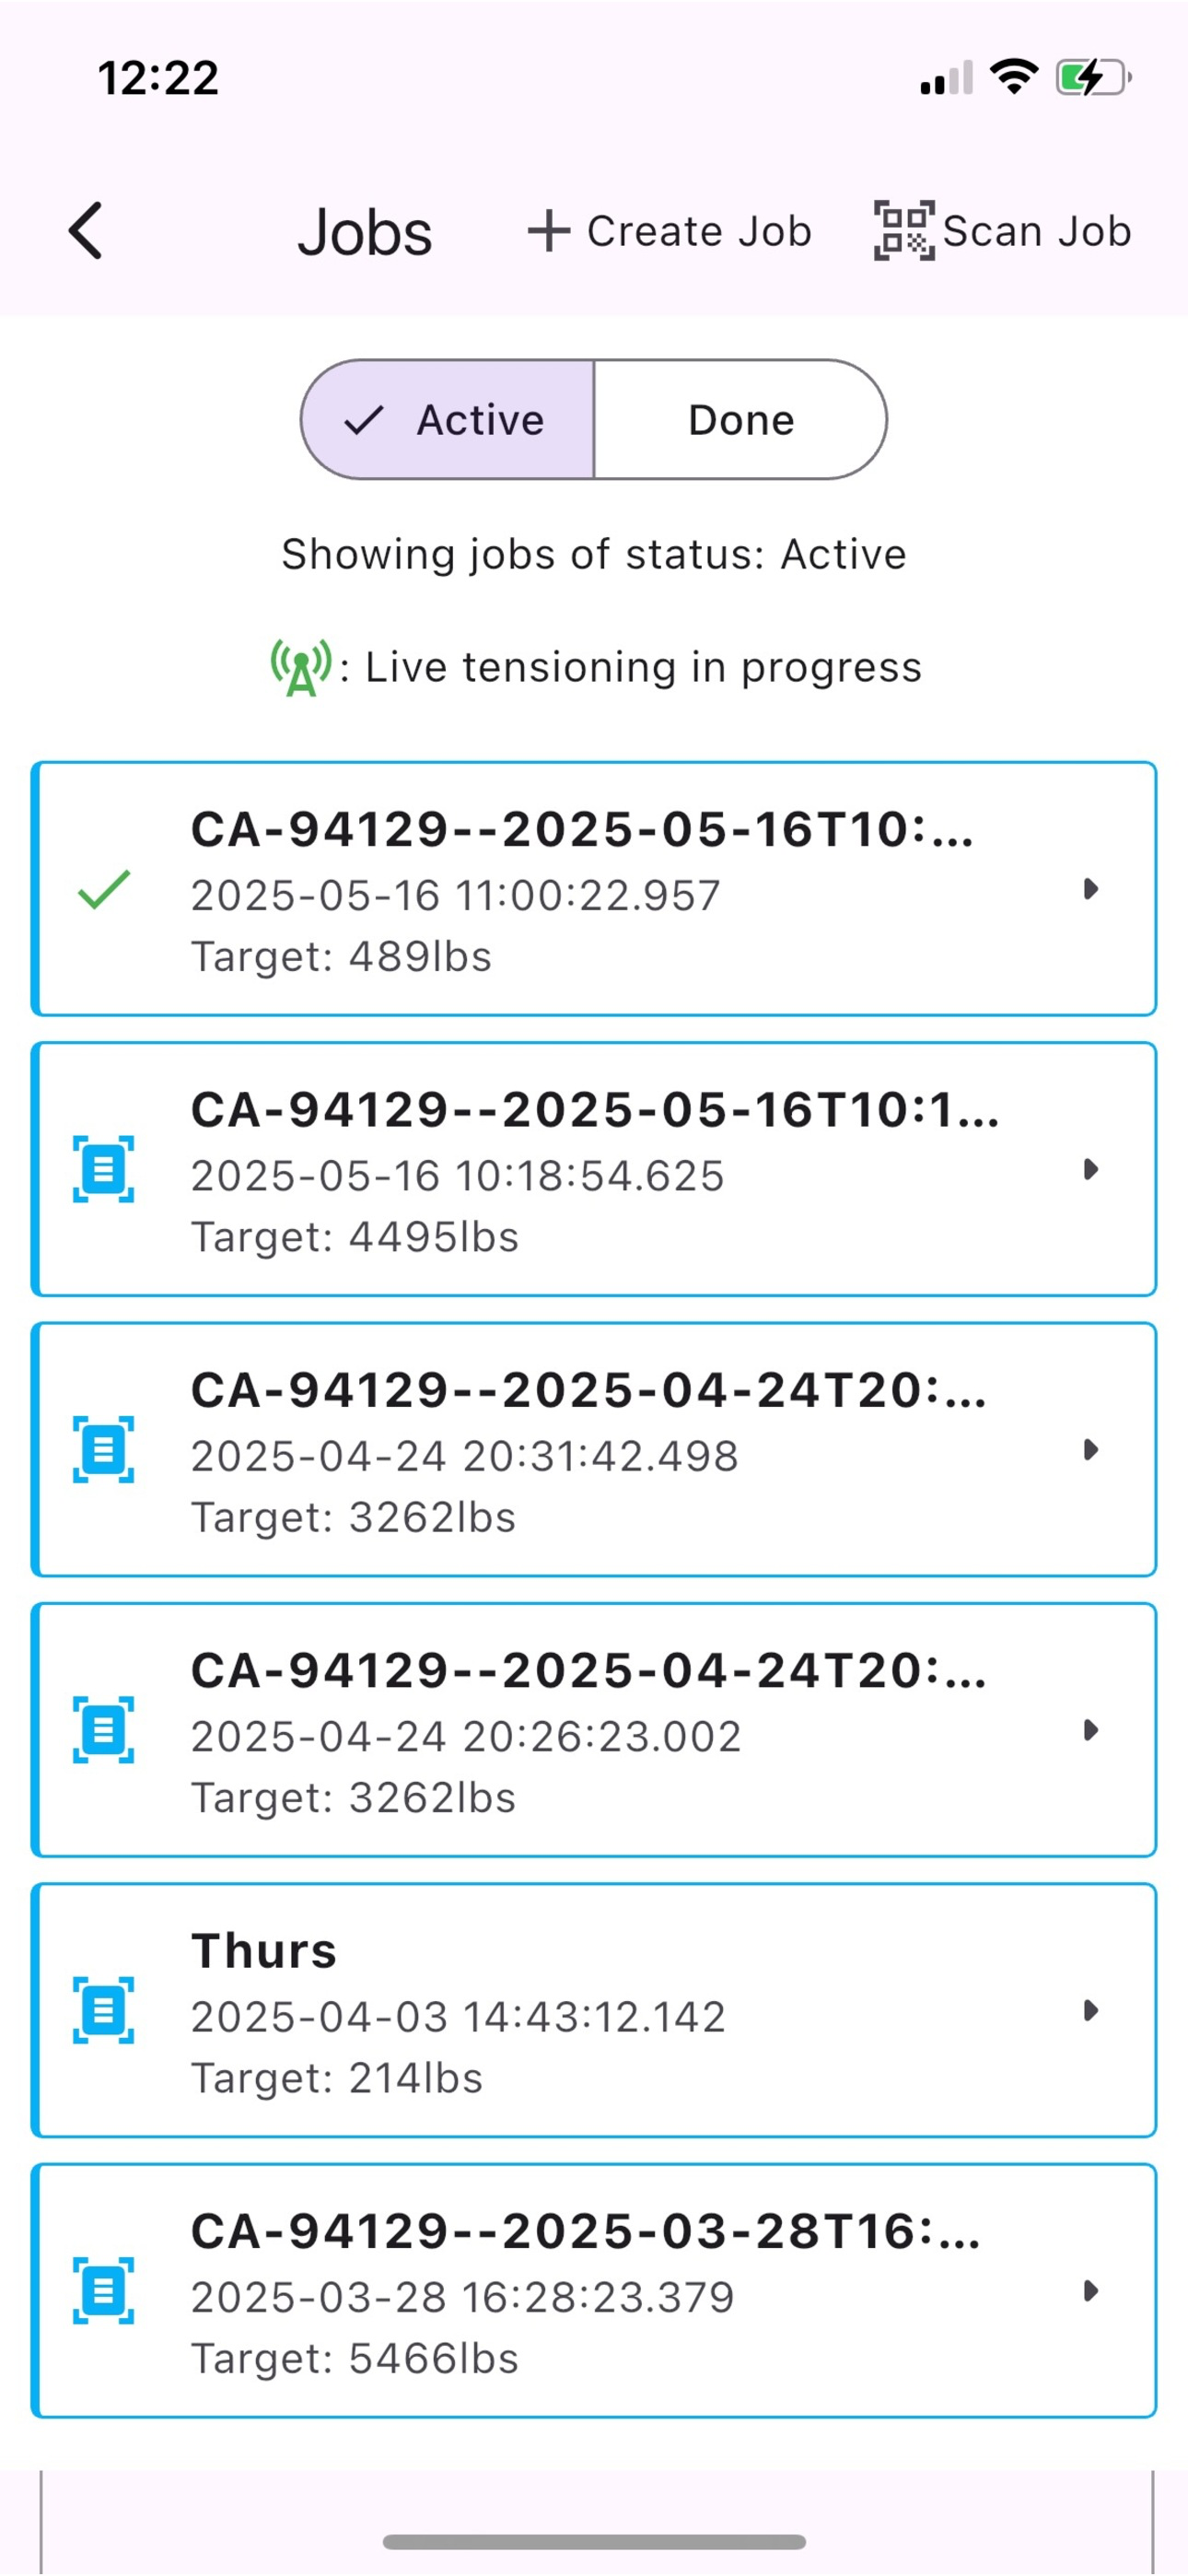Open job dated 2025-04-24 20:26:23.002
The image size is (1188, 2576).
(x=594, y=1730)
